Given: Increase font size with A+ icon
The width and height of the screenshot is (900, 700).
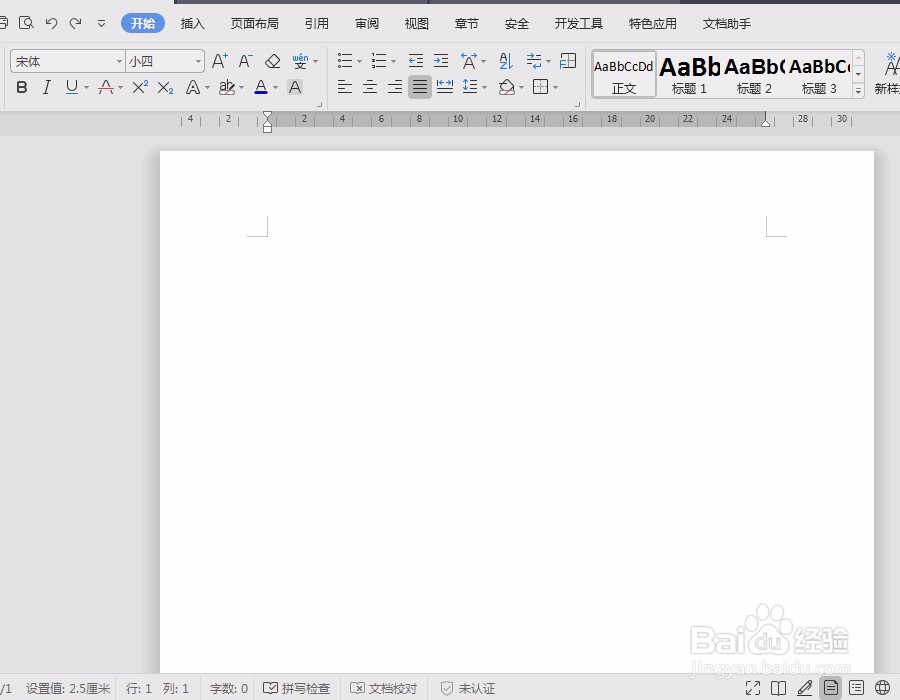Looking at the screenshot, I should [219, 61].
